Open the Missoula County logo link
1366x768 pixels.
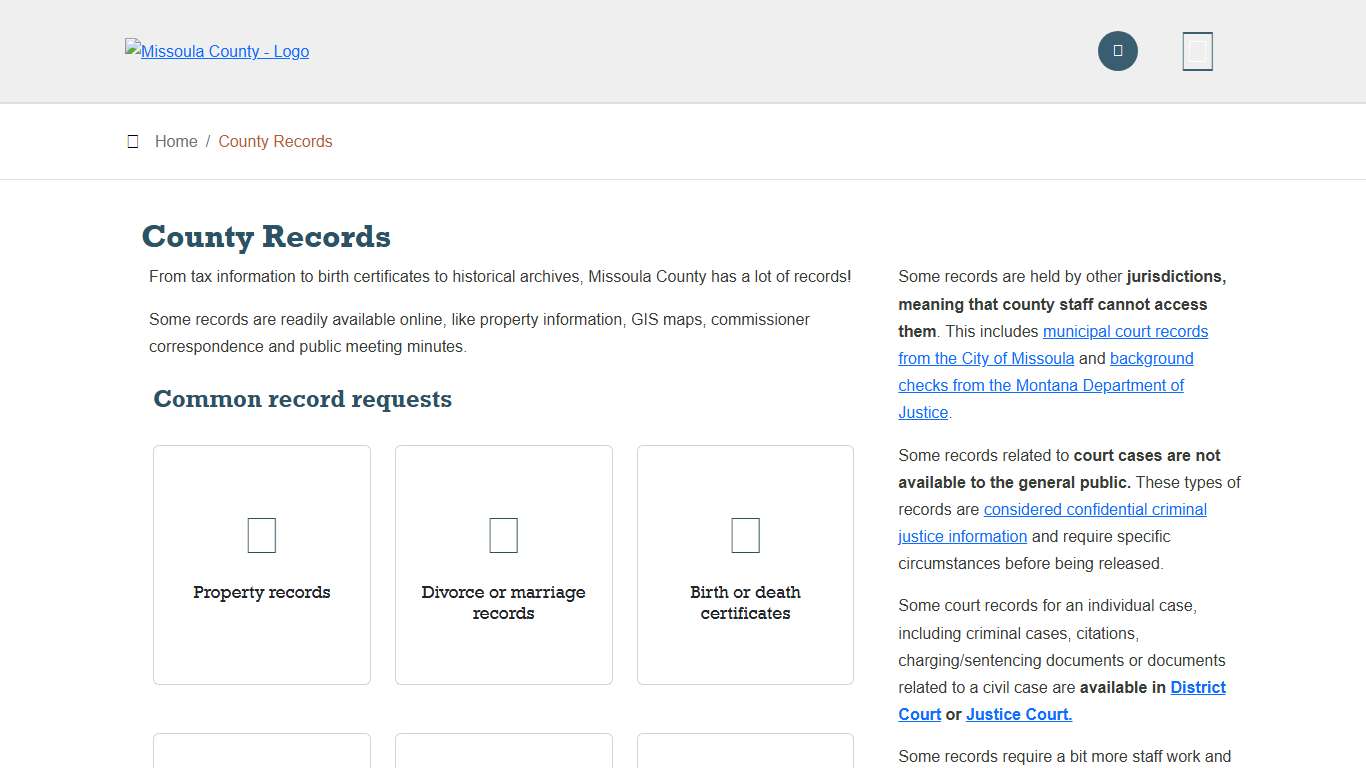coord(216,51)
